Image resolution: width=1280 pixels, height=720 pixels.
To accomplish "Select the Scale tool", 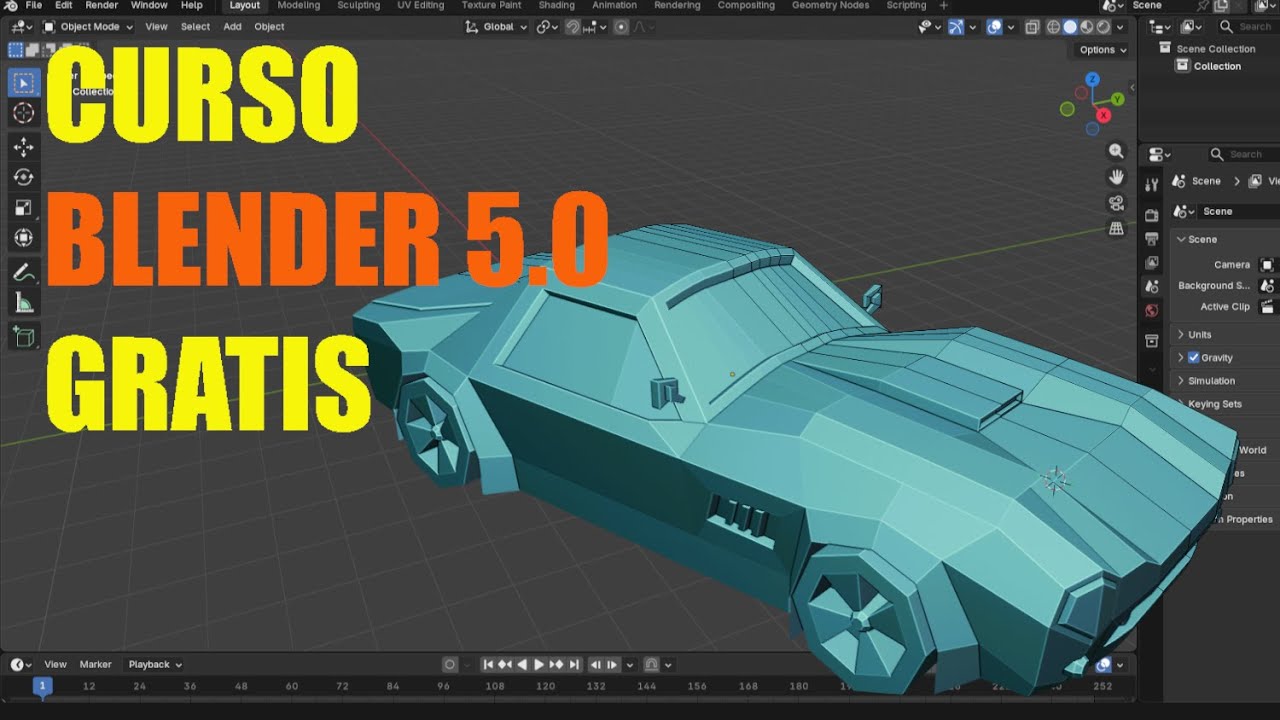I will pos(23,207).
